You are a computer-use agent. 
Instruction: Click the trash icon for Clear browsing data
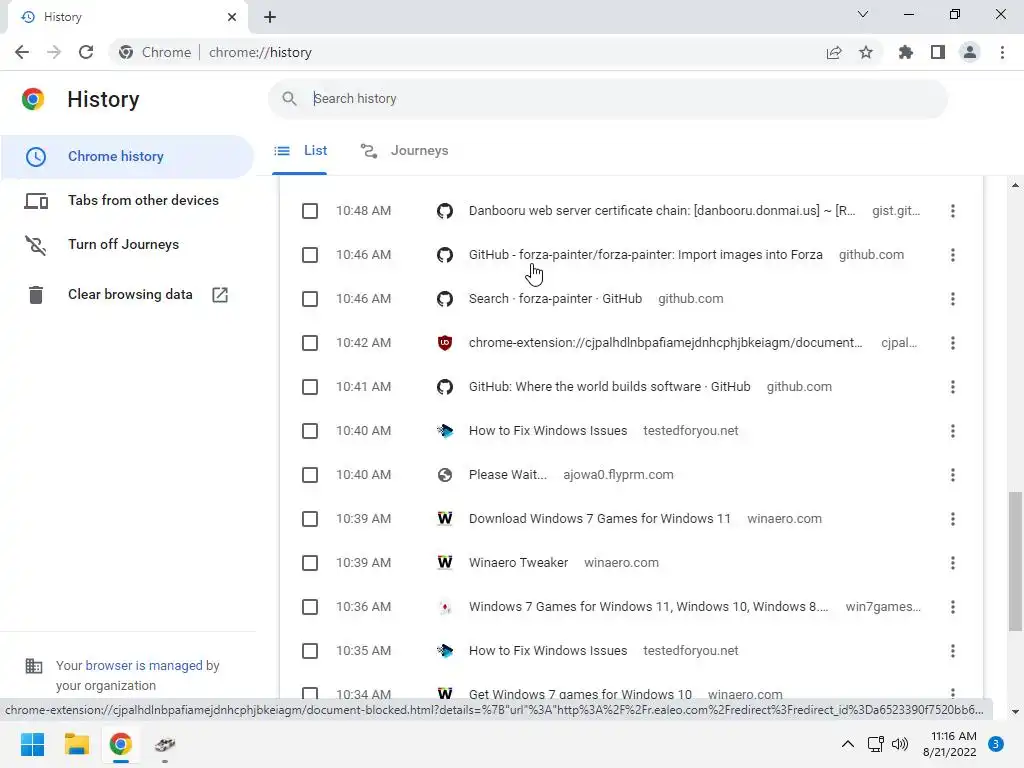[36, 295]
